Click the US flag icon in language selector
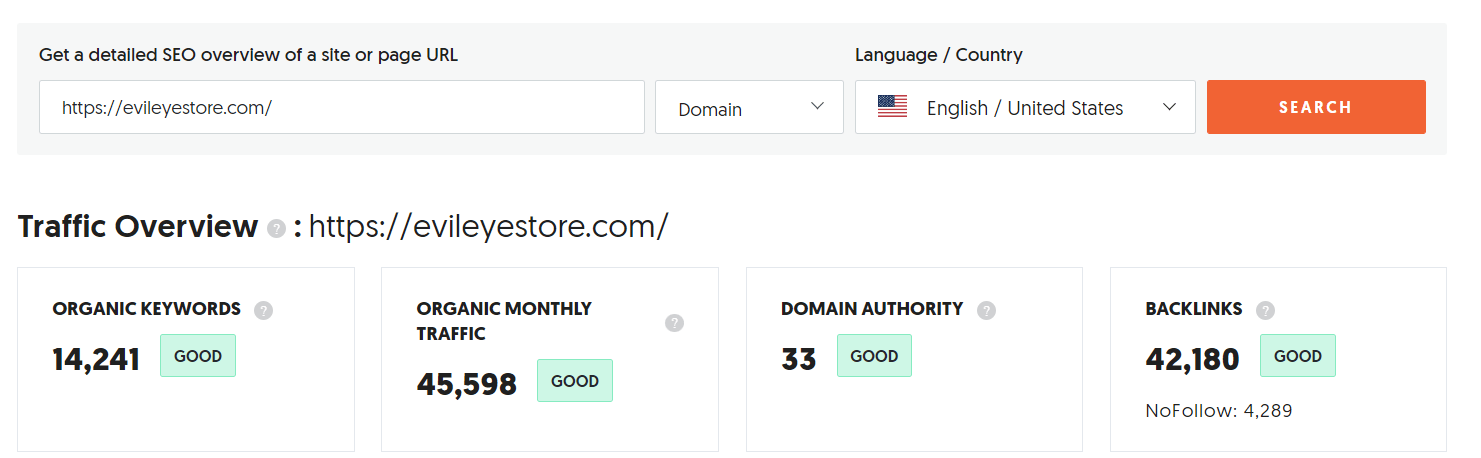The height and width of the screenshot is (458, 1481). pyautogui.click(x=892, y=107)
